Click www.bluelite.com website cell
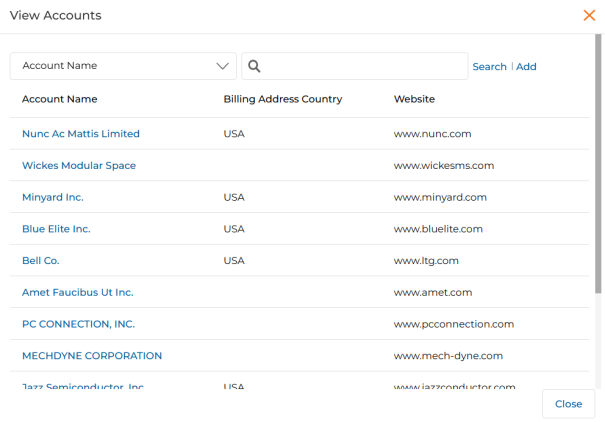 [x=438, y=229]
